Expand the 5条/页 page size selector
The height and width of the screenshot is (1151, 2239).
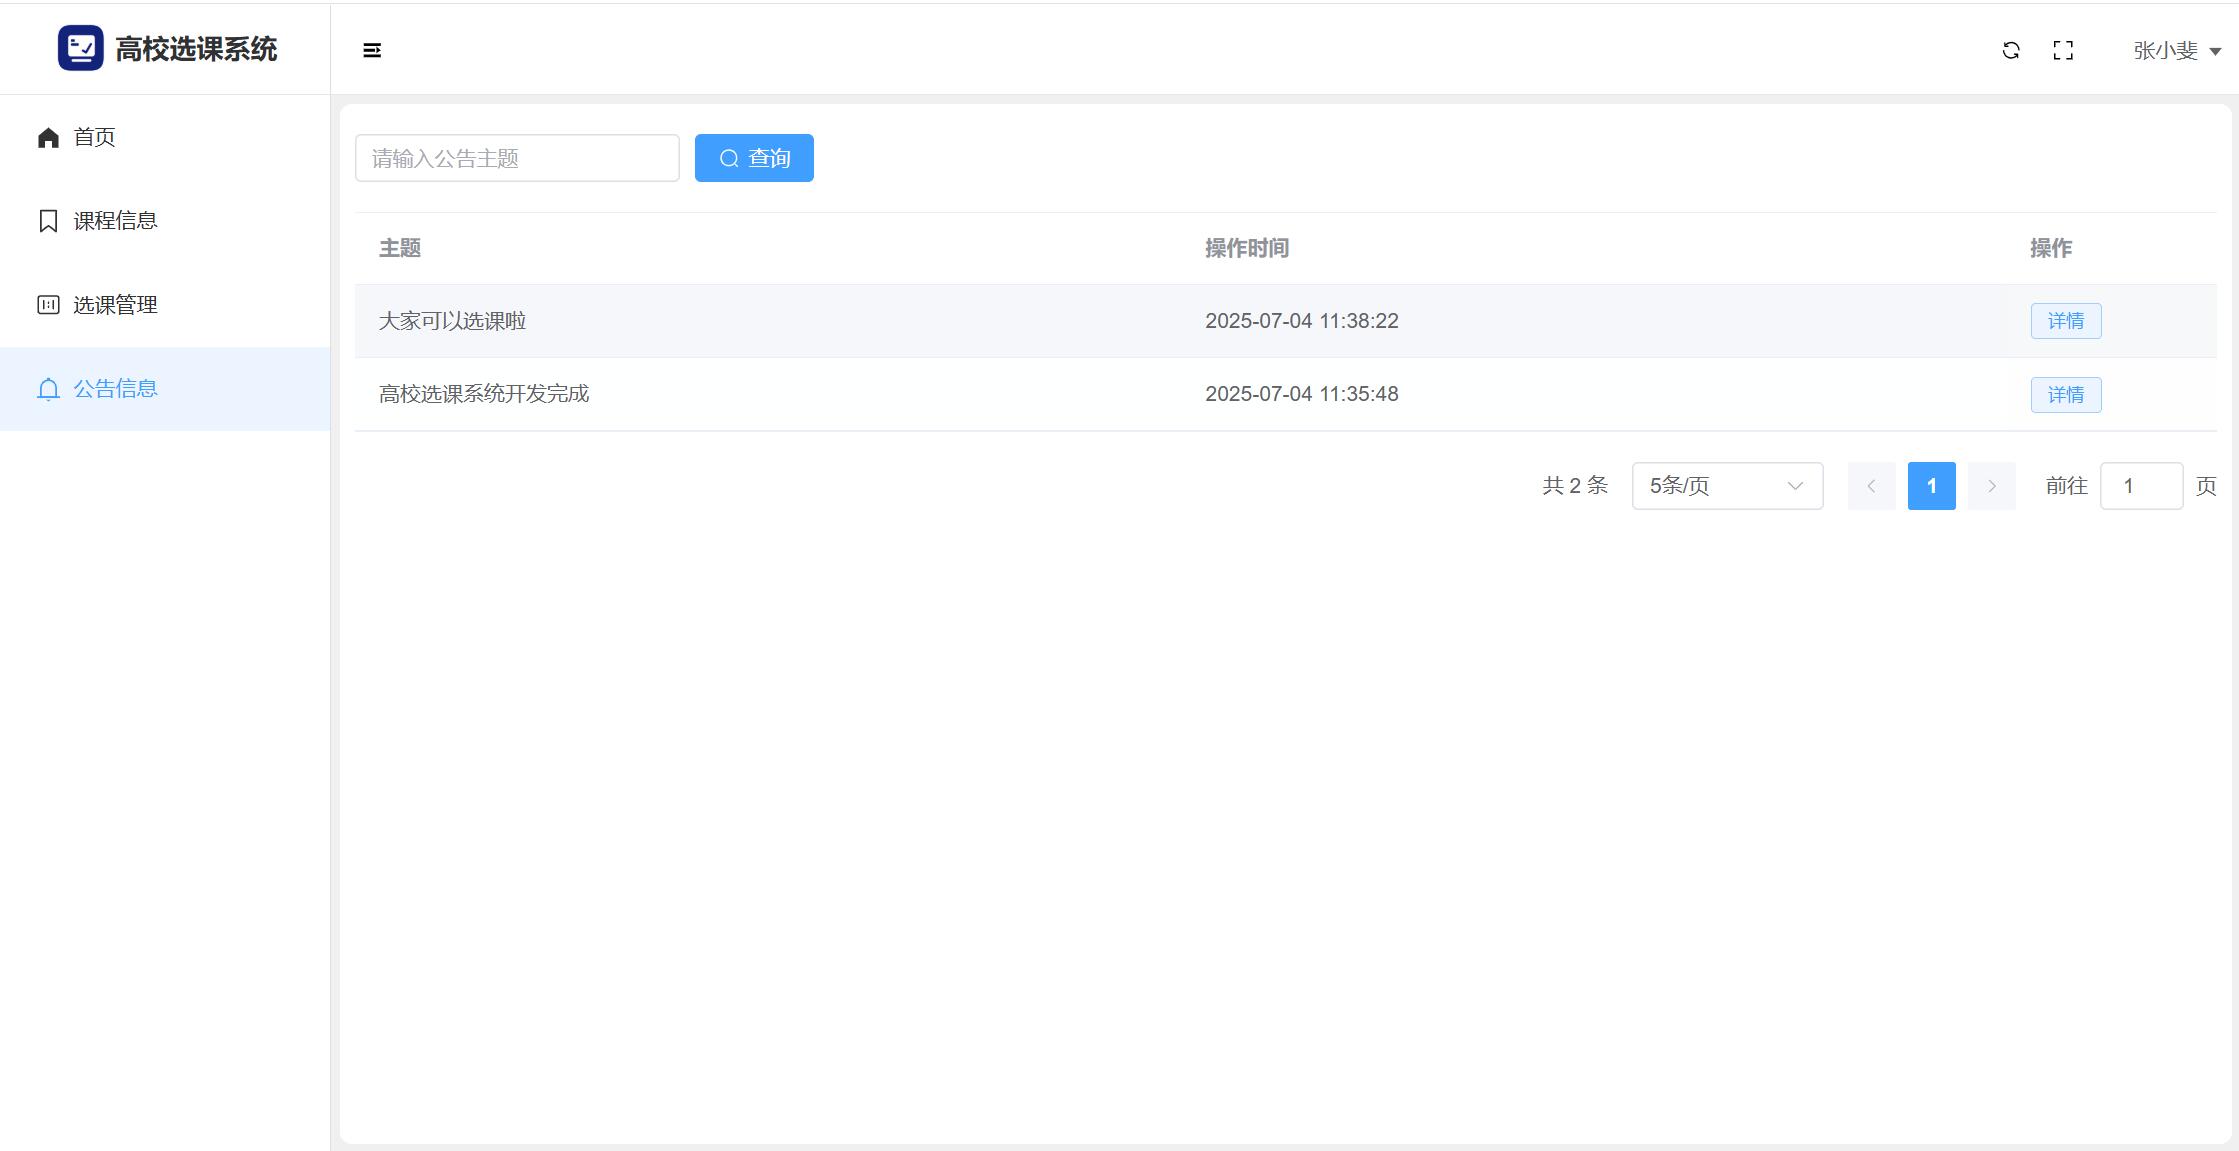point(1727,486)
